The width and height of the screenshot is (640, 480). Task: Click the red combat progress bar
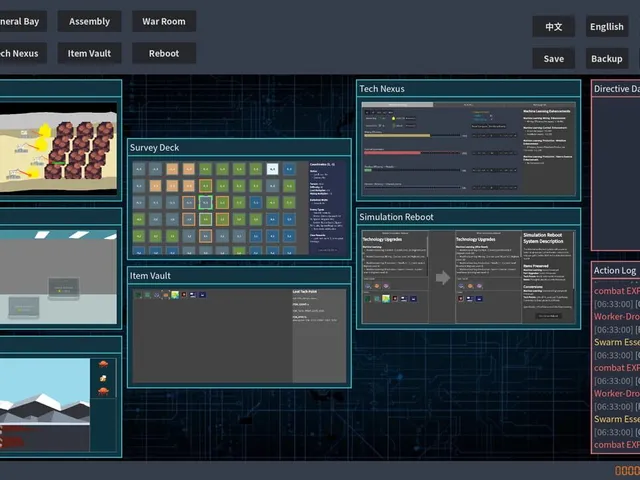(392, 153)
